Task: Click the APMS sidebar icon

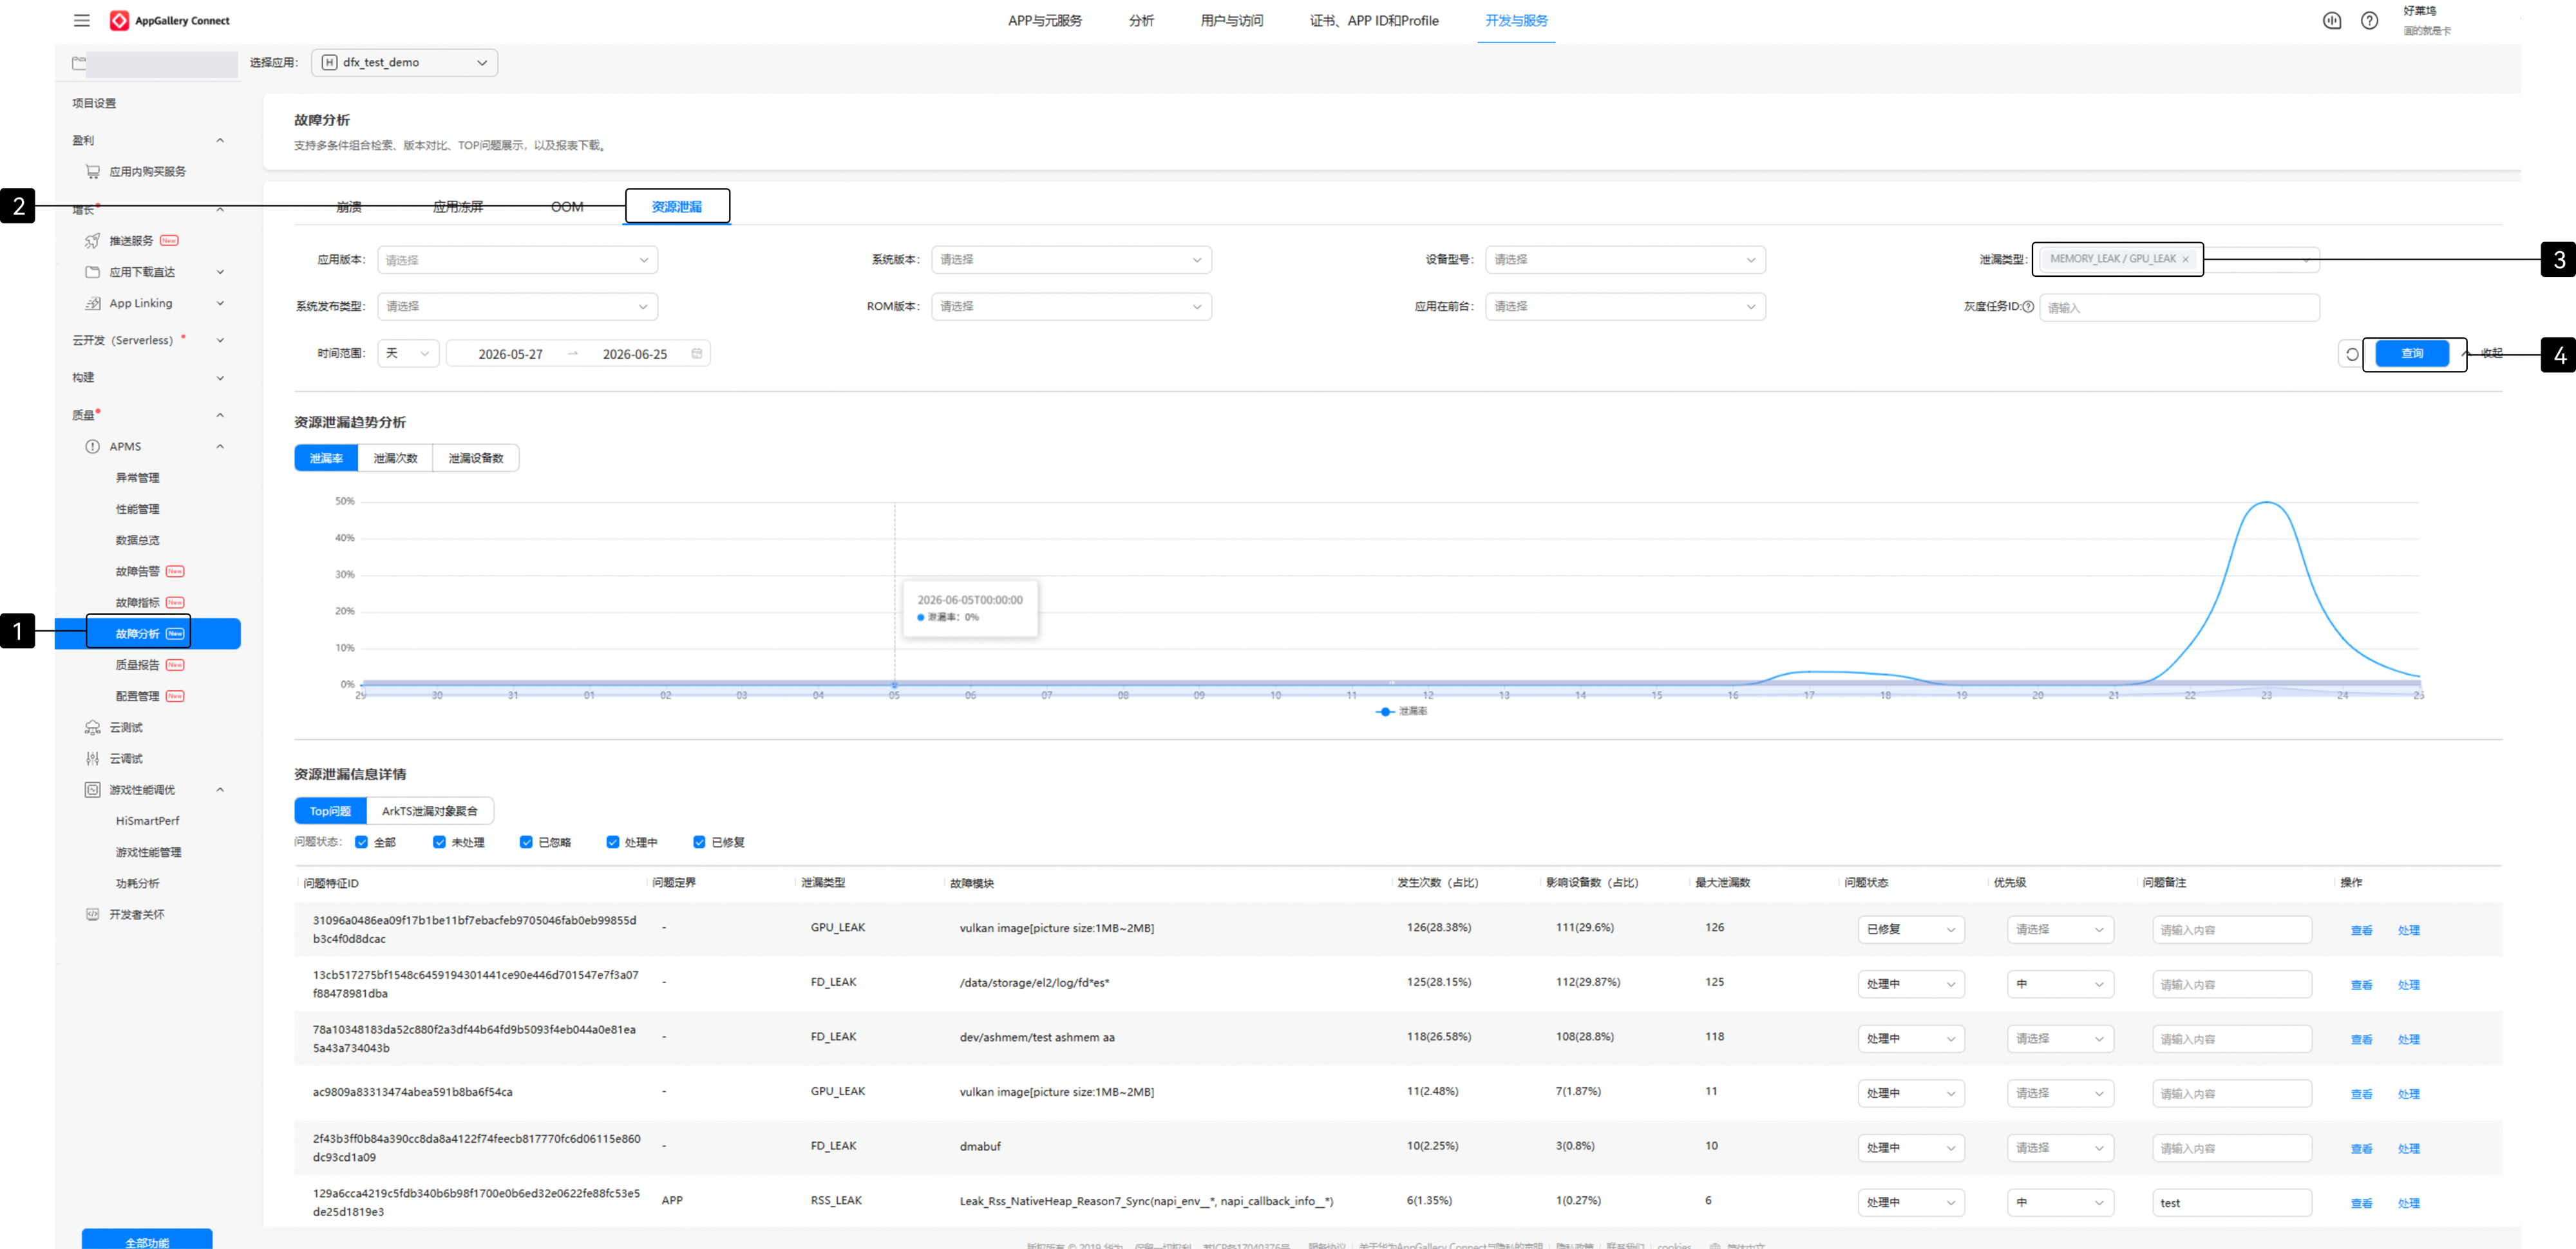Action: tap(92, 446)
